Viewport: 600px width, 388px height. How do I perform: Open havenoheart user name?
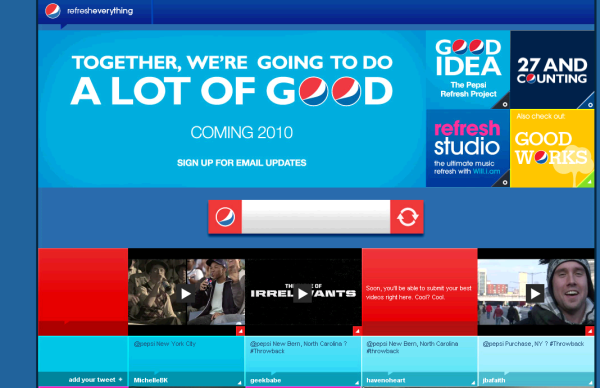click(x=386, y=380)
